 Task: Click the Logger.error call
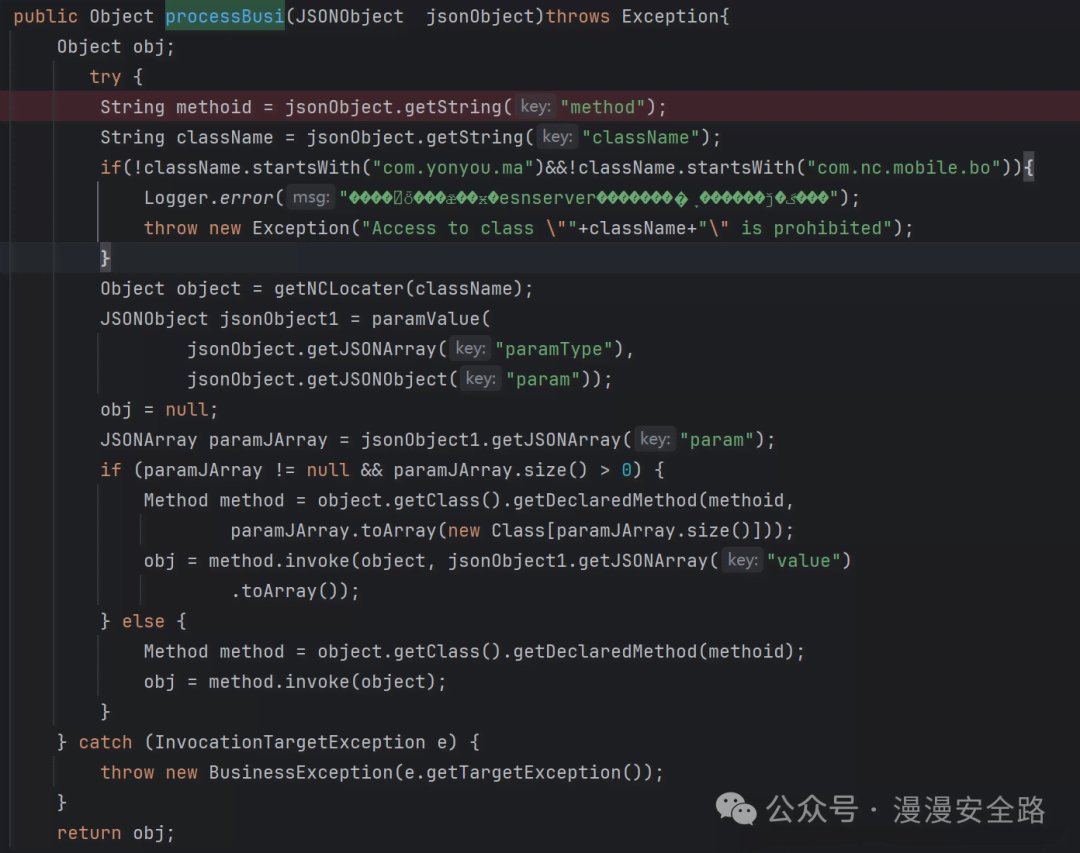pos(209,198)
